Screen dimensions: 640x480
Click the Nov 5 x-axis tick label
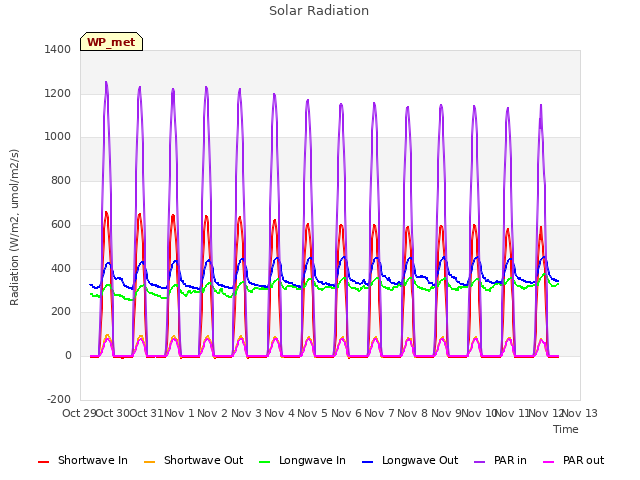312,413
